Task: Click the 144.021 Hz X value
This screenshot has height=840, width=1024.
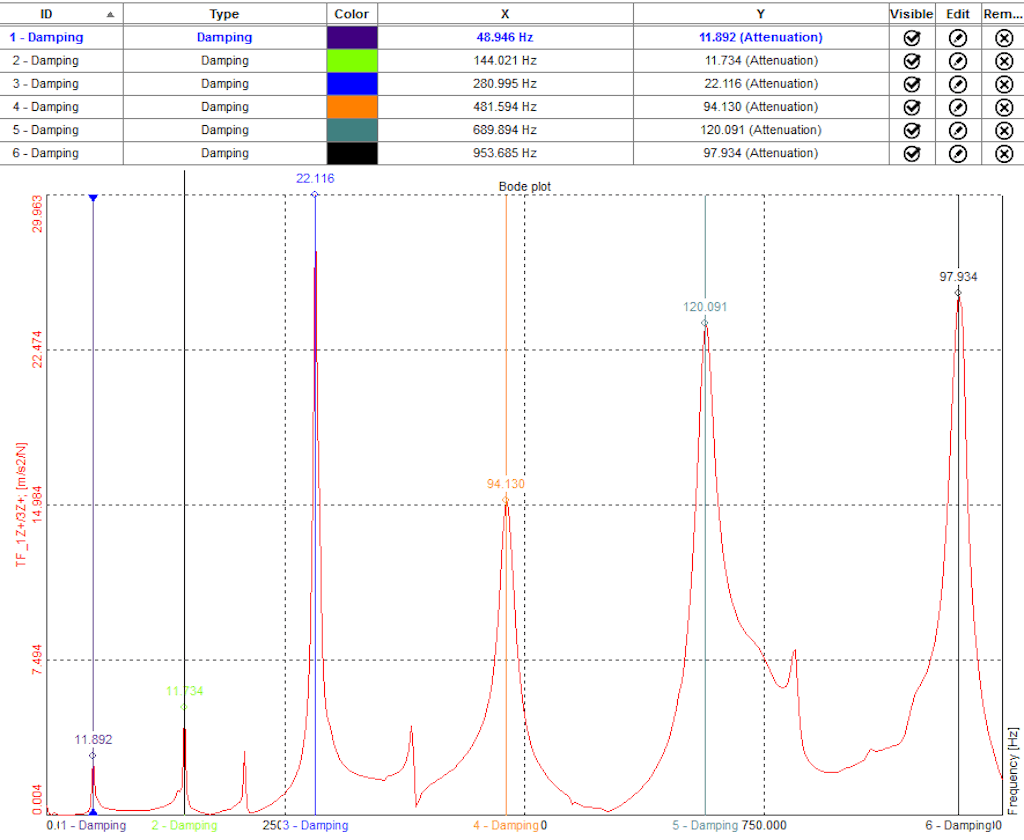Action: (x=505, y=61)
